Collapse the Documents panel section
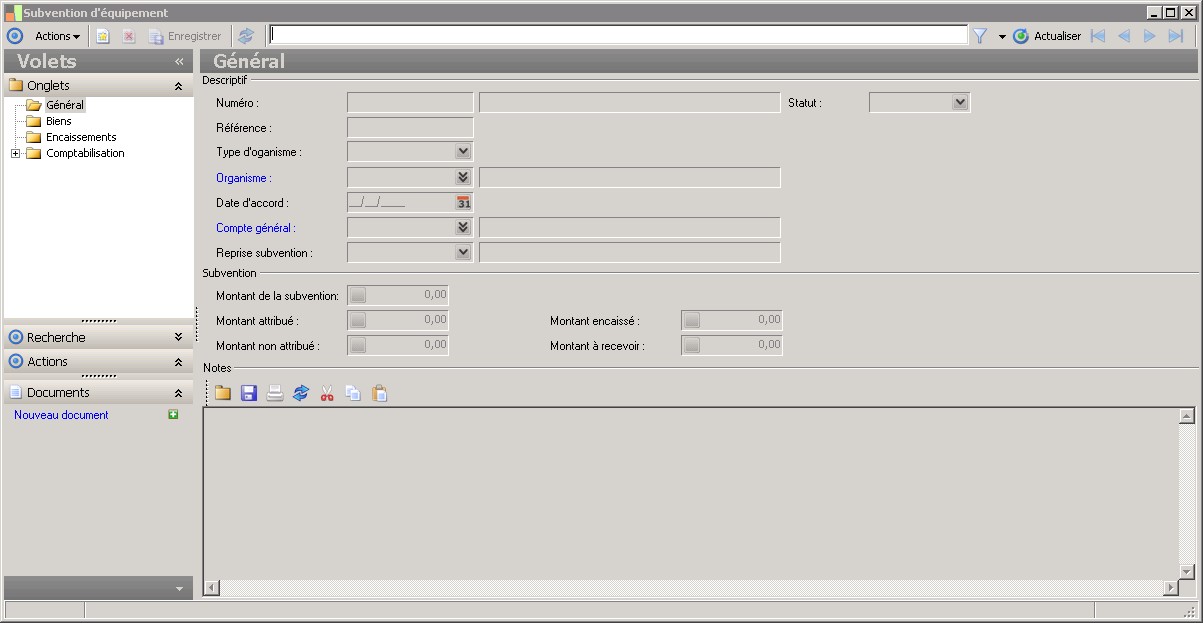The height and width of the screenshot is (623, 1203). pos(178,393)
